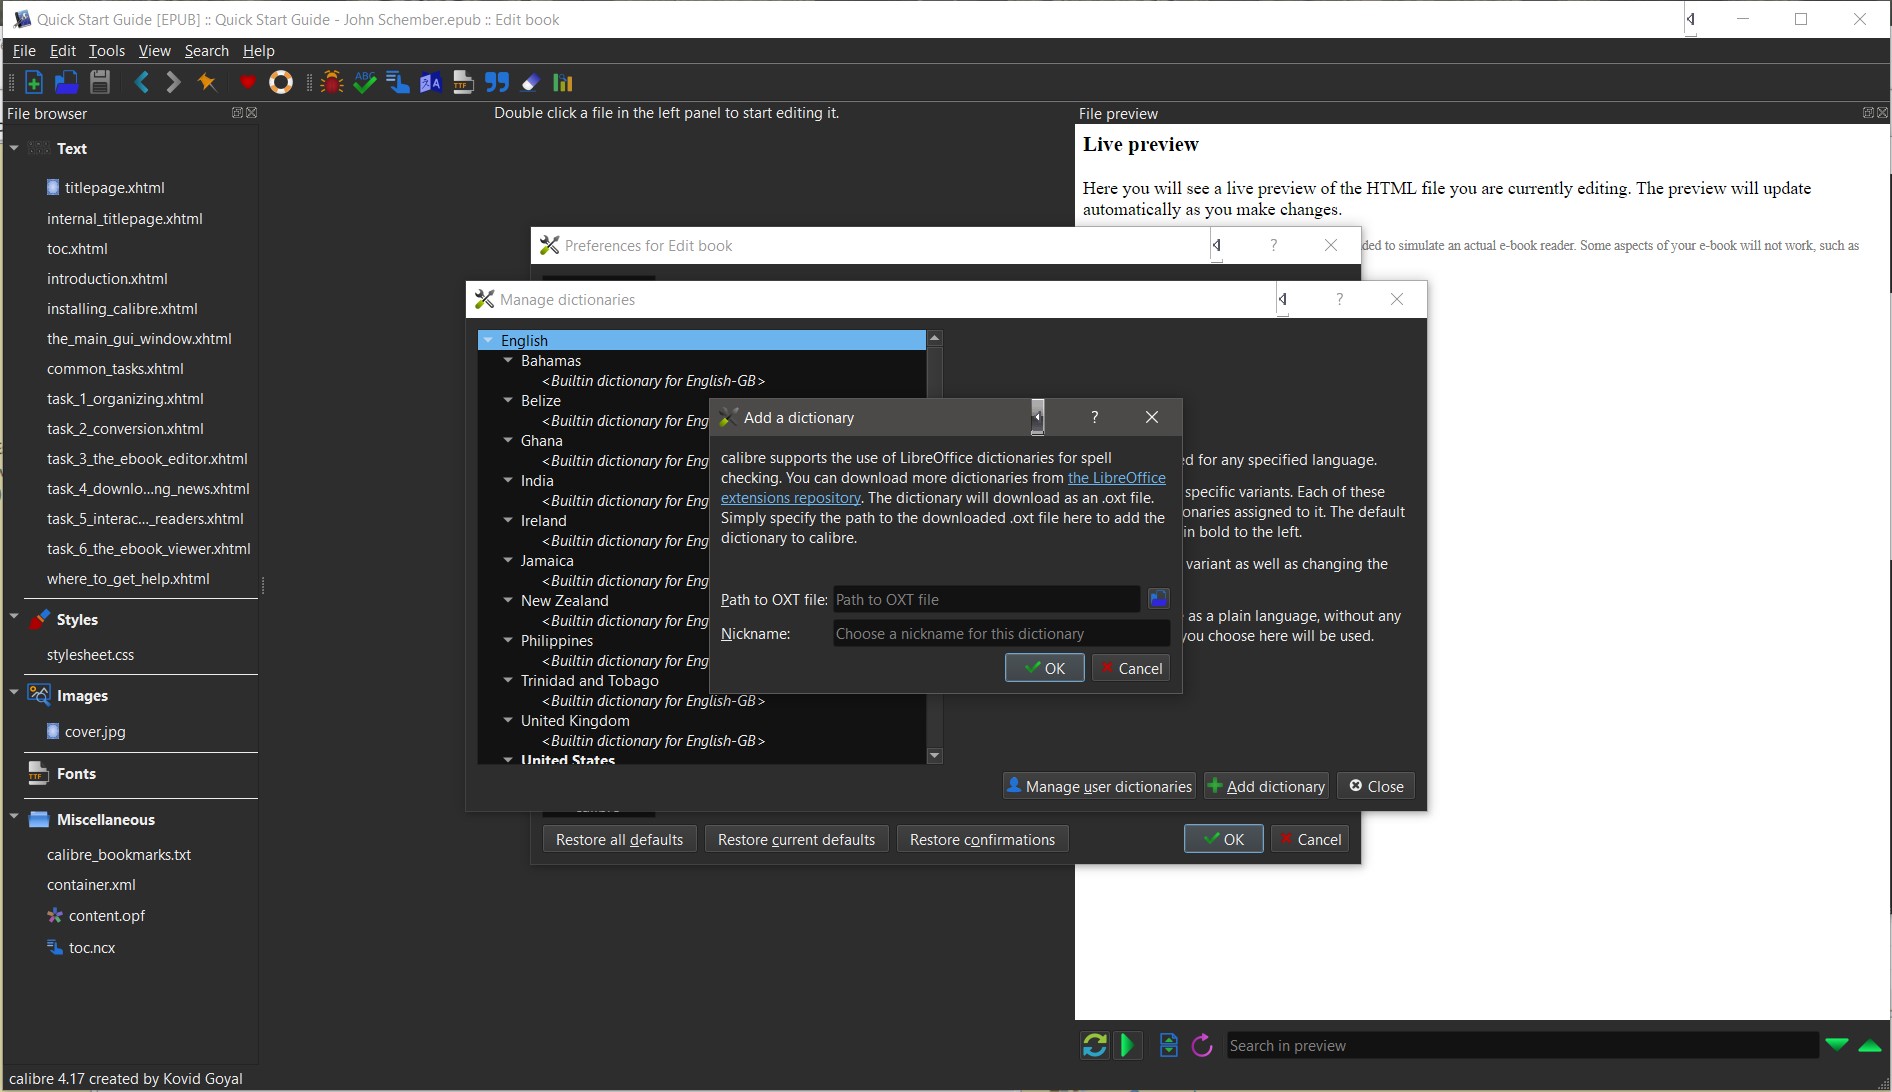Click the Path to OXT file field
The image size is (1892, 1092).
pos(987,599)
